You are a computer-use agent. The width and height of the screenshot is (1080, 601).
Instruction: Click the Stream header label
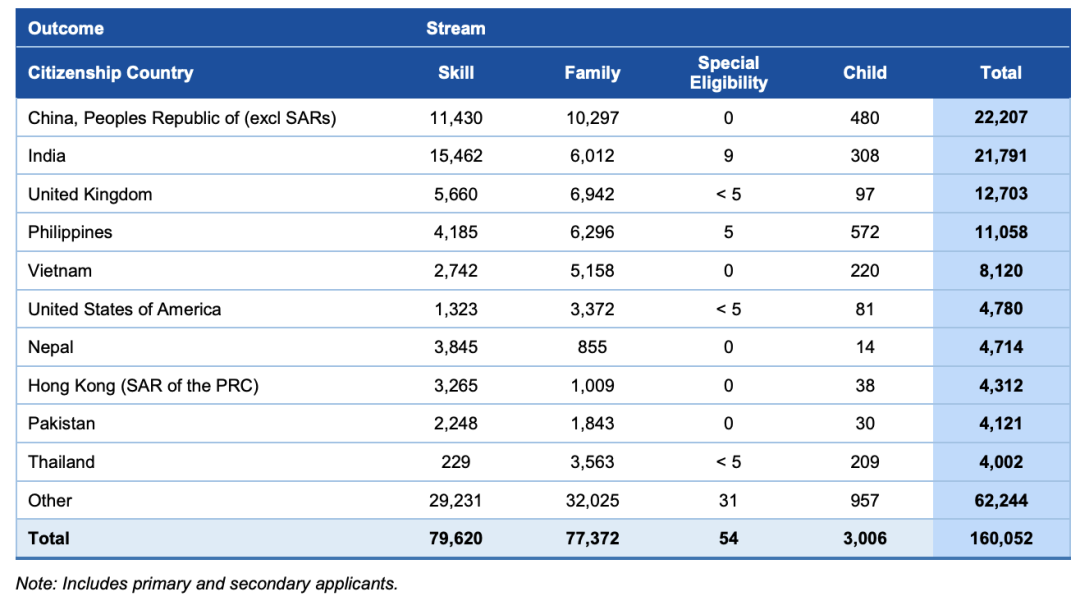pos(455,28)
